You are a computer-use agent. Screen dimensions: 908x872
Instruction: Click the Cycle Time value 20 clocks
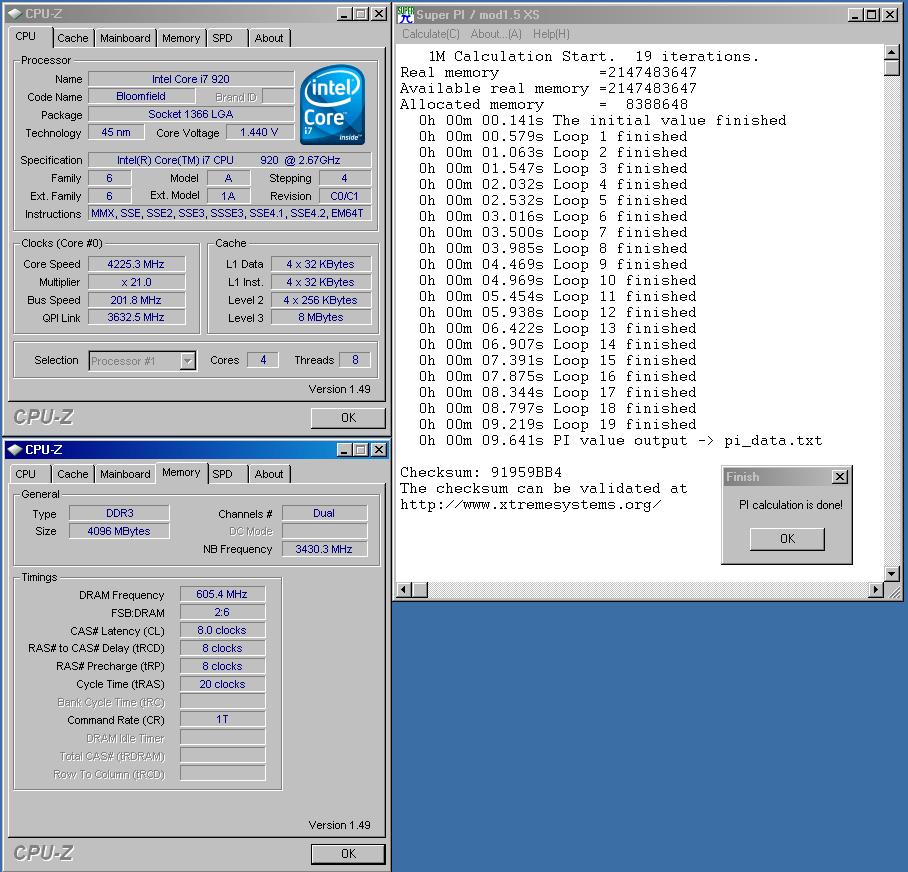[x=222, y=684]
